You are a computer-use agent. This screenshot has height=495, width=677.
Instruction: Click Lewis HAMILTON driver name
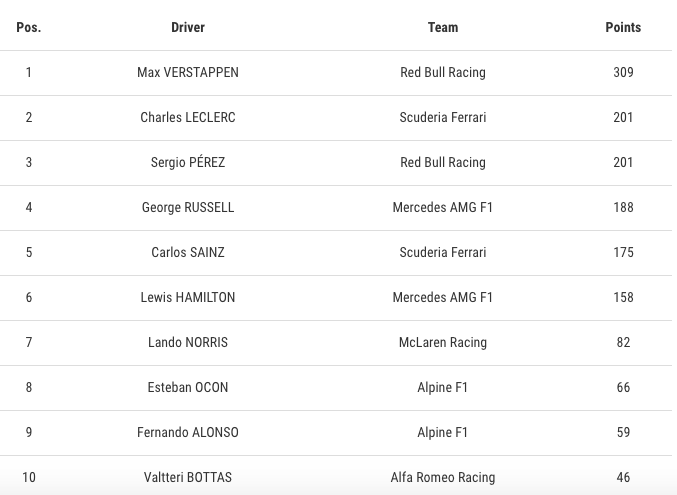(x=188, y=297)
